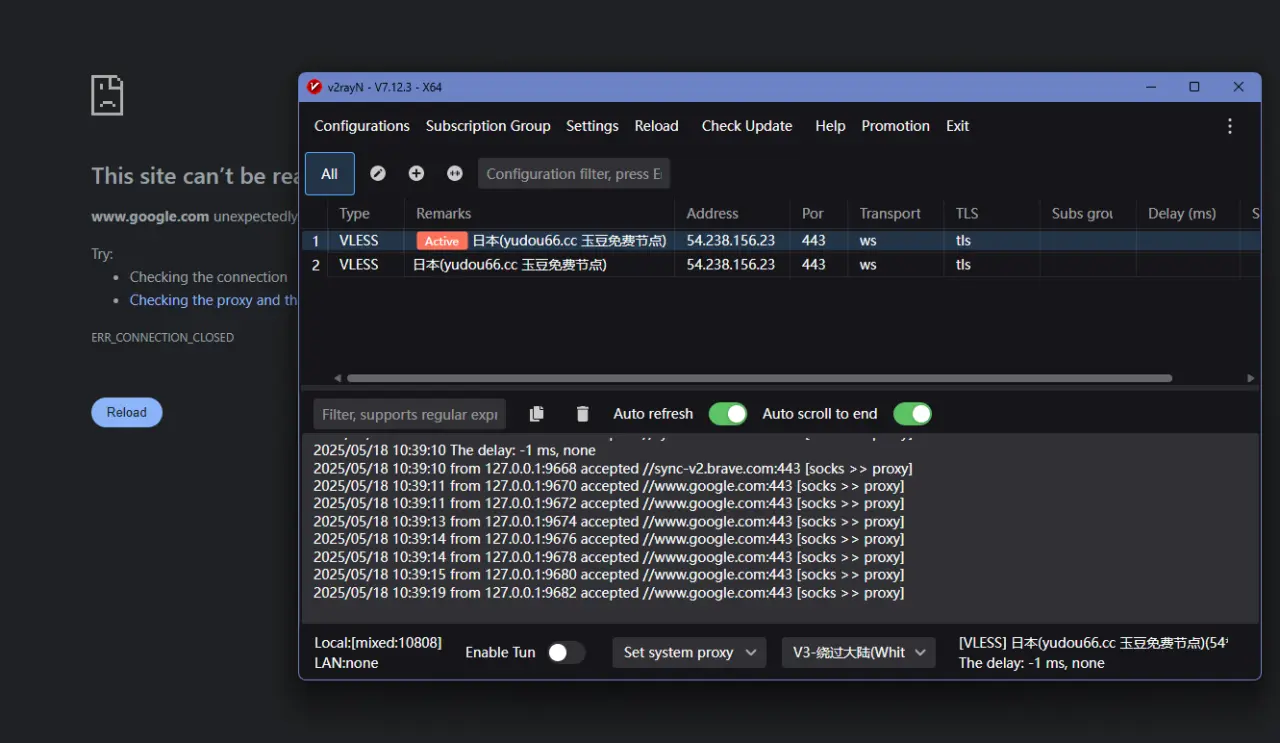Click The delay: -1 ms status bar text

click(1031, 663)
